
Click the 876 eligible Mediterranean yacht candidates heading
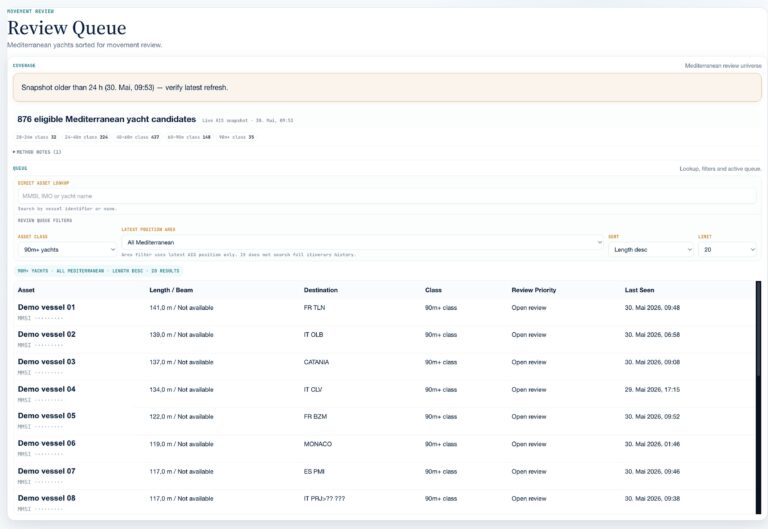point(107,119)
